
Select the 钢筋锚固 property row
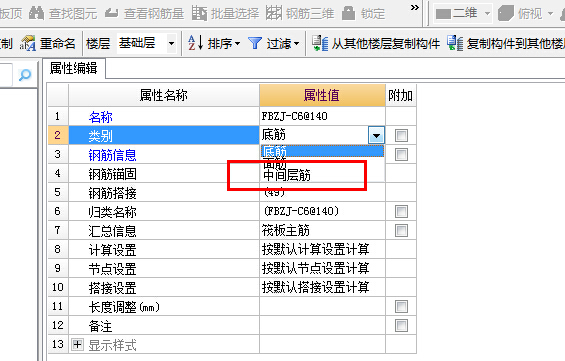point(164,174)
